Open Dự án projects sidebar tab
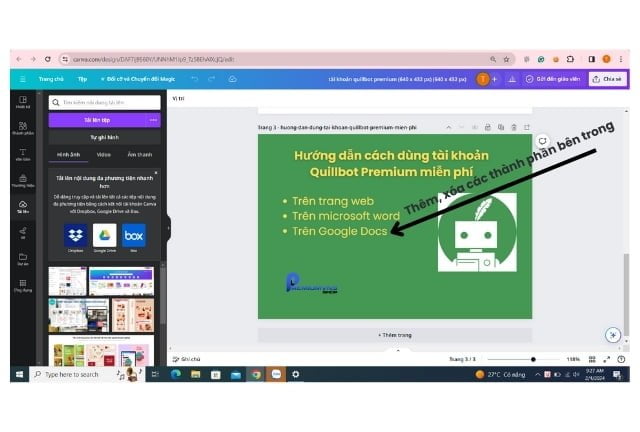 (23, 259)
